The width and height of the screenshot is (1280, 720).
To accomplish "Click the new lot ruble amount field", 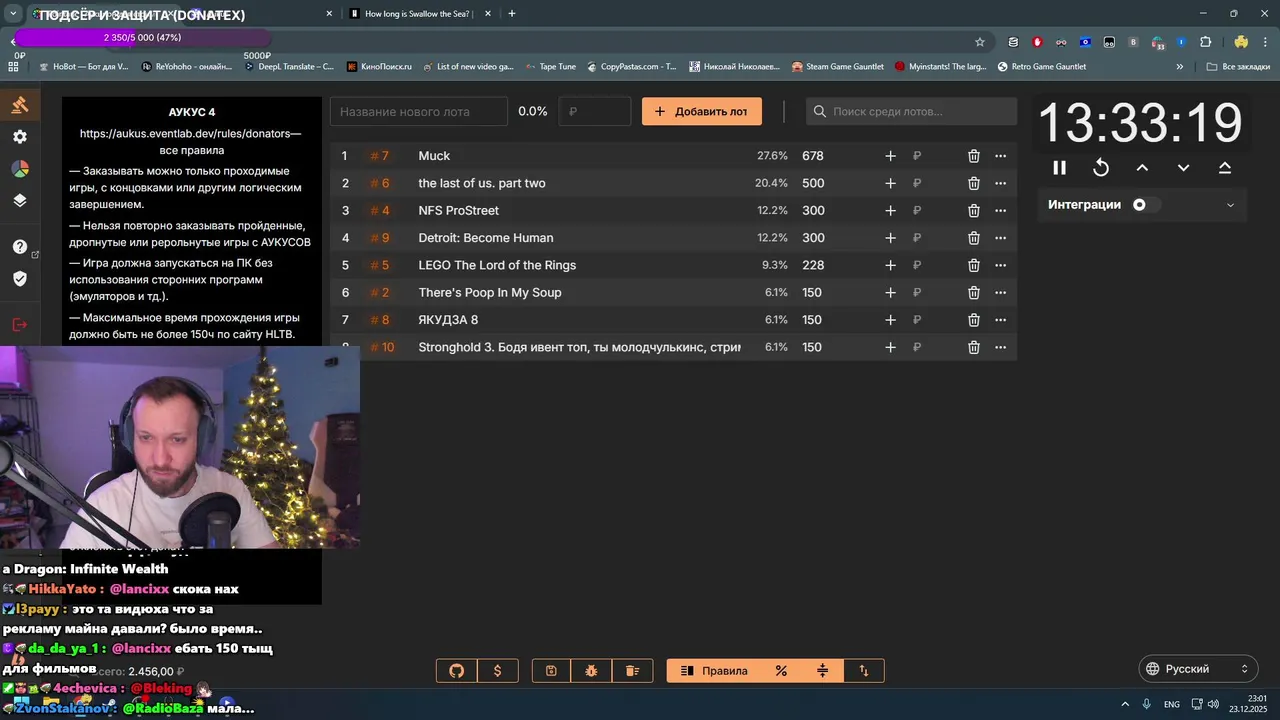I will (595, 111).
